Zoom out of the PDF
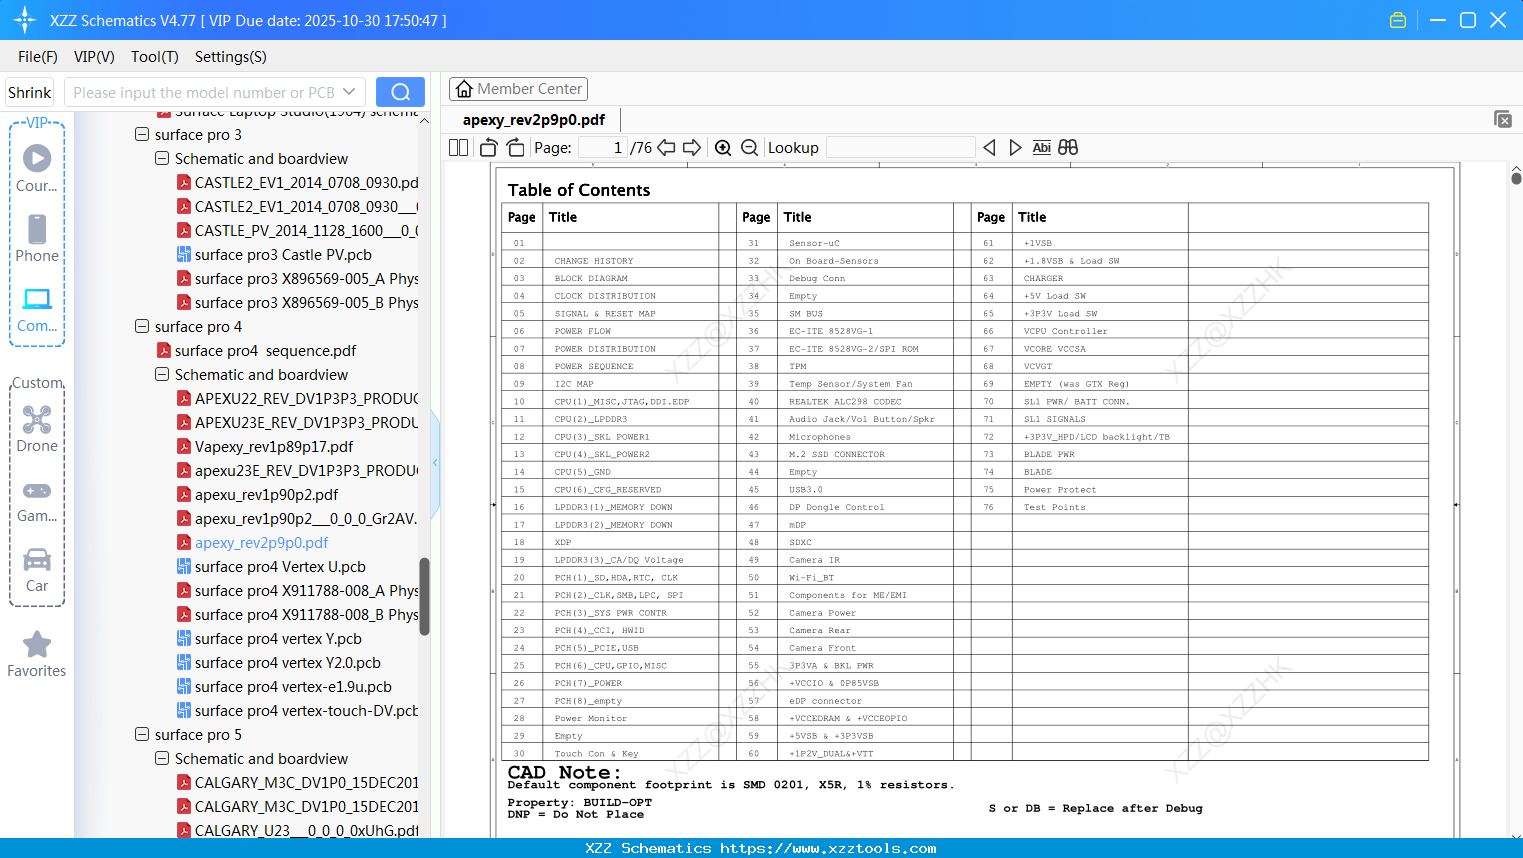This screenshot has width=1523, height=858. (x=750, y=148)
